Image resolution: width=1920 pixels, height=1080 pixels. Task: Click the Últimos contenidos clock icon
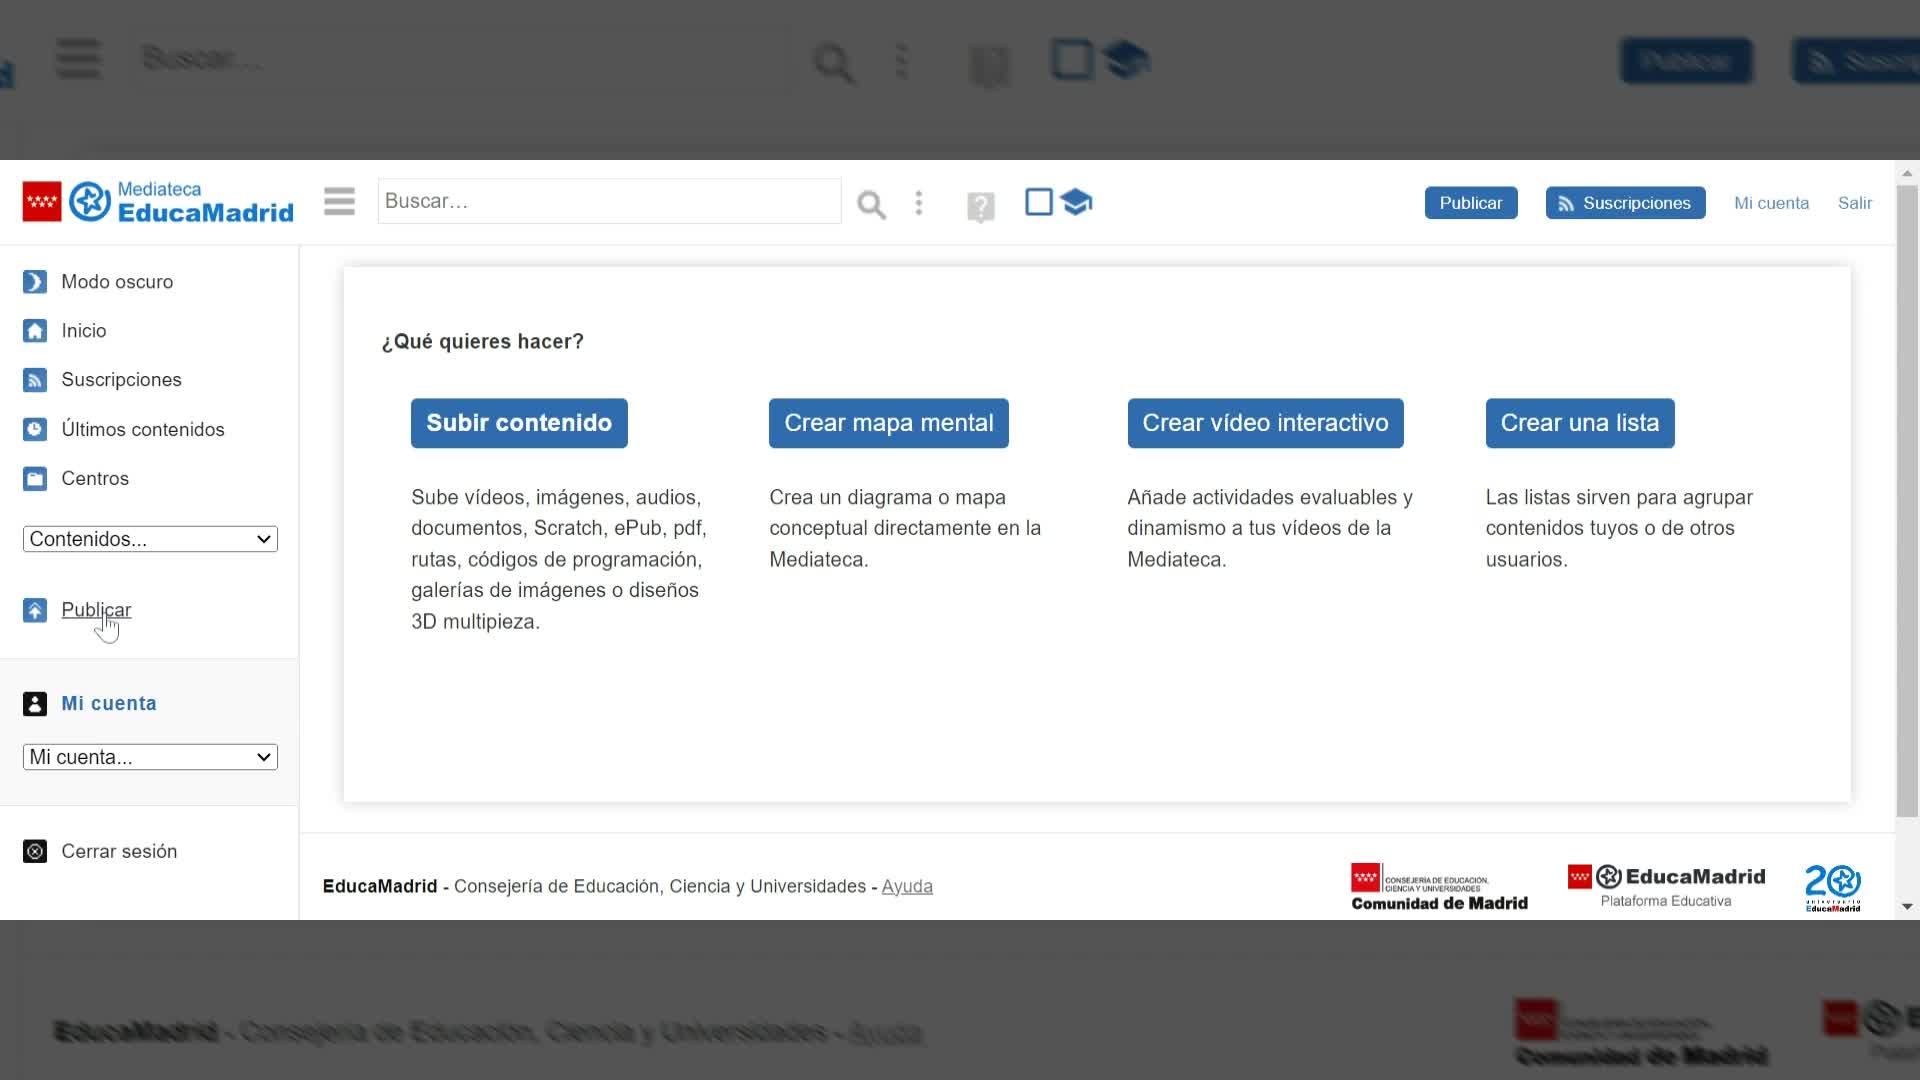tap(35, 429)
